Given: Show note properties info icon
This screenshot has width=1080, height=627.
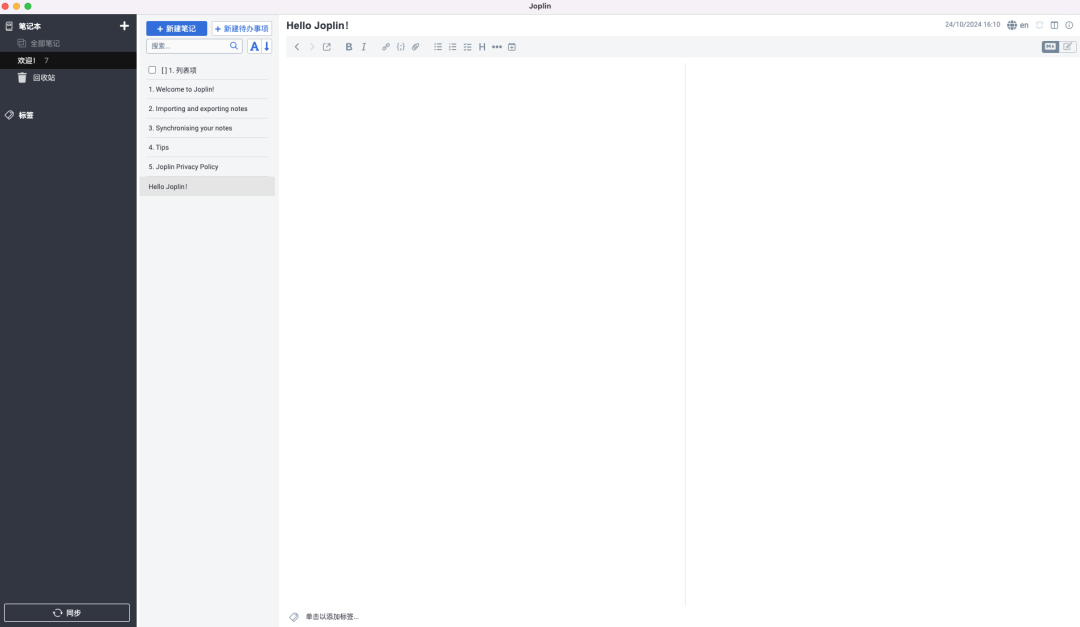Looking at the screenshot, I should (x=1069, y=25).
